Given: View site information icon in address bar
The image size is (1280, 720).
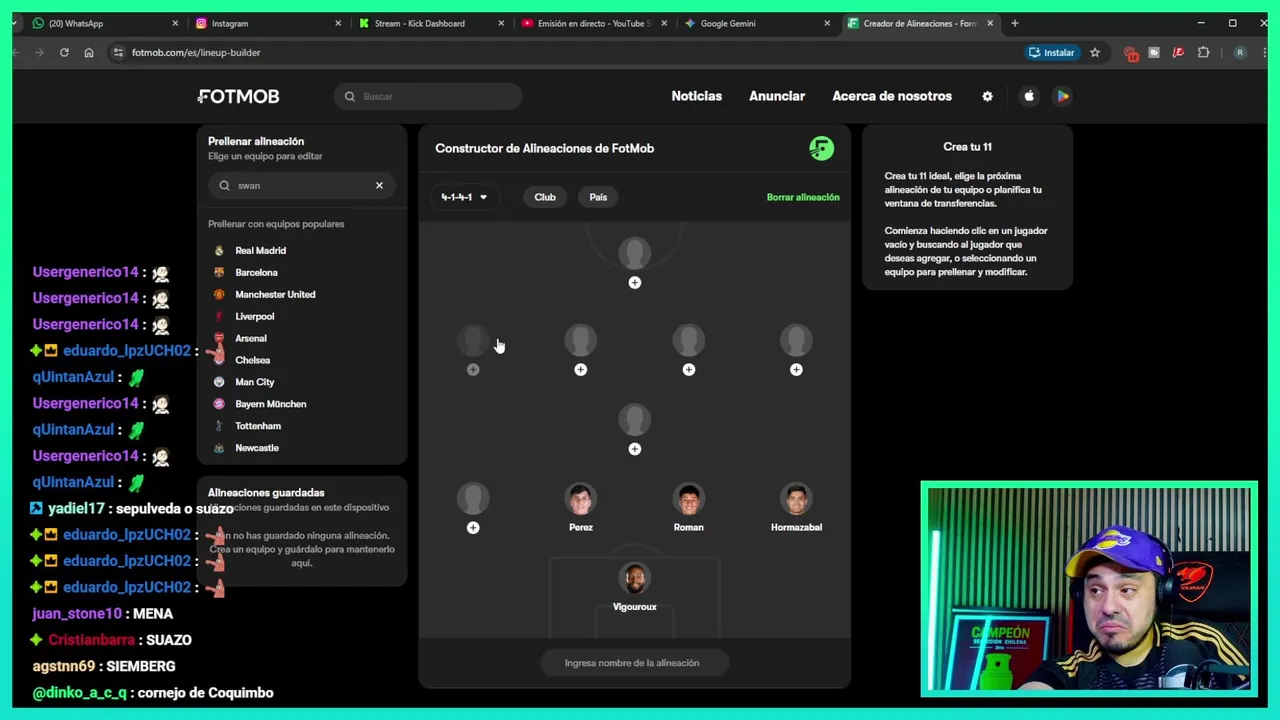Looking at the screenshot, I should click(x=118, y=53).
